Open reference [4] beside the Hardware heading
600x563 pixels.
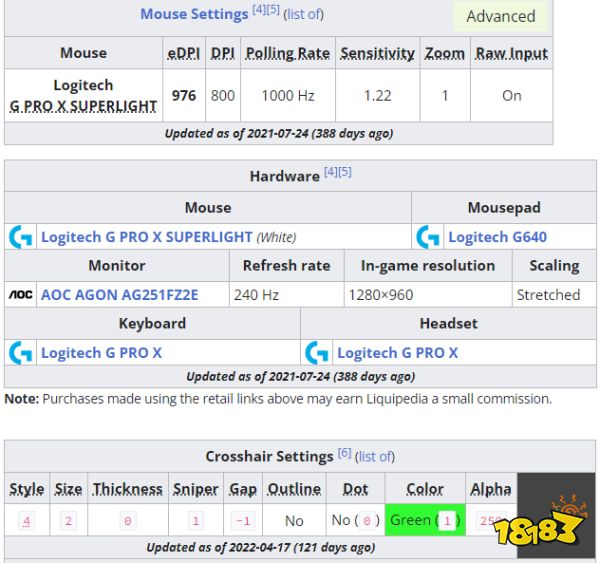point(331,172)
